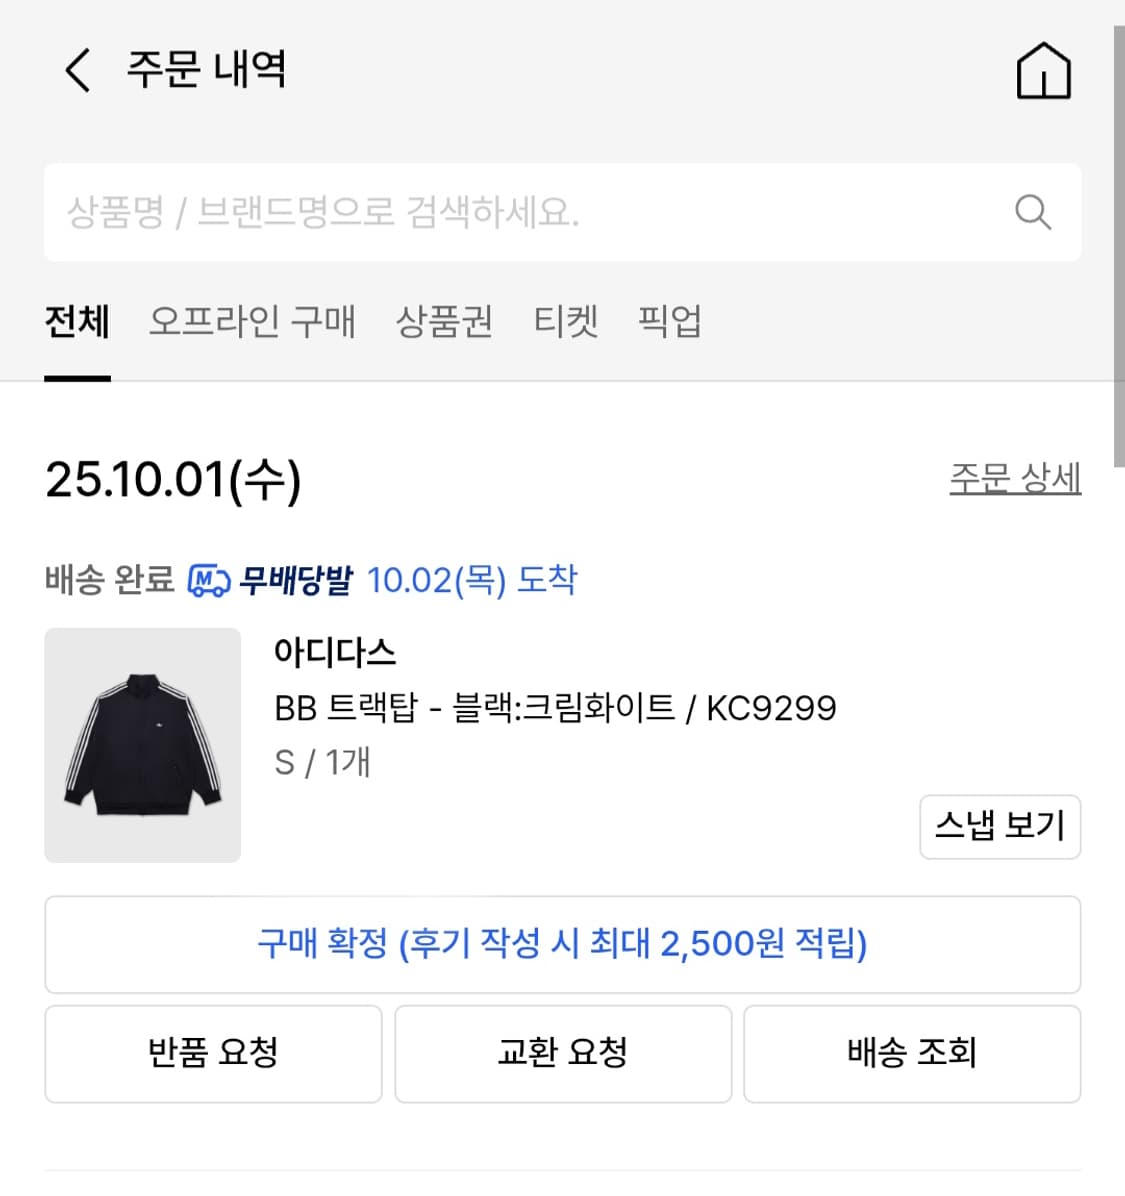
Task: Select the 전체 tab
Action: (77, 322)
